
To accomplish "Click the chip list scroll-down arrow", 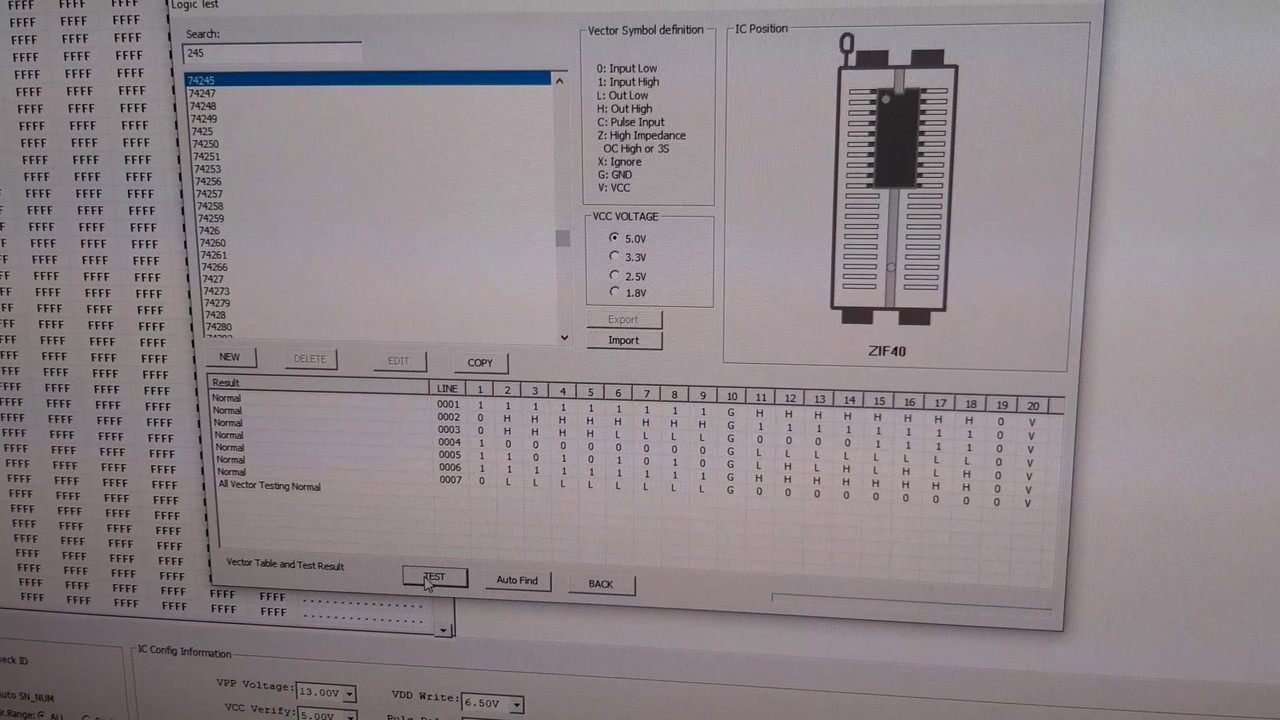I will [x=564, y=338].
